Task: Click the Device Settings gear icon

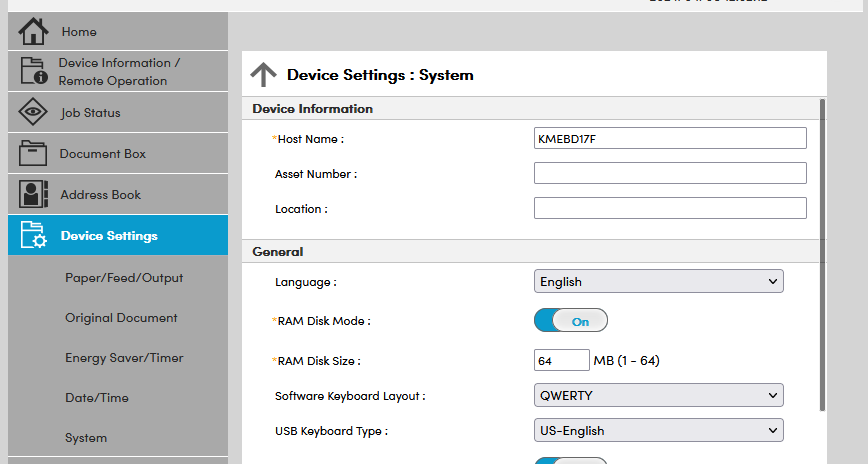Action: click(x=33, y=236)
